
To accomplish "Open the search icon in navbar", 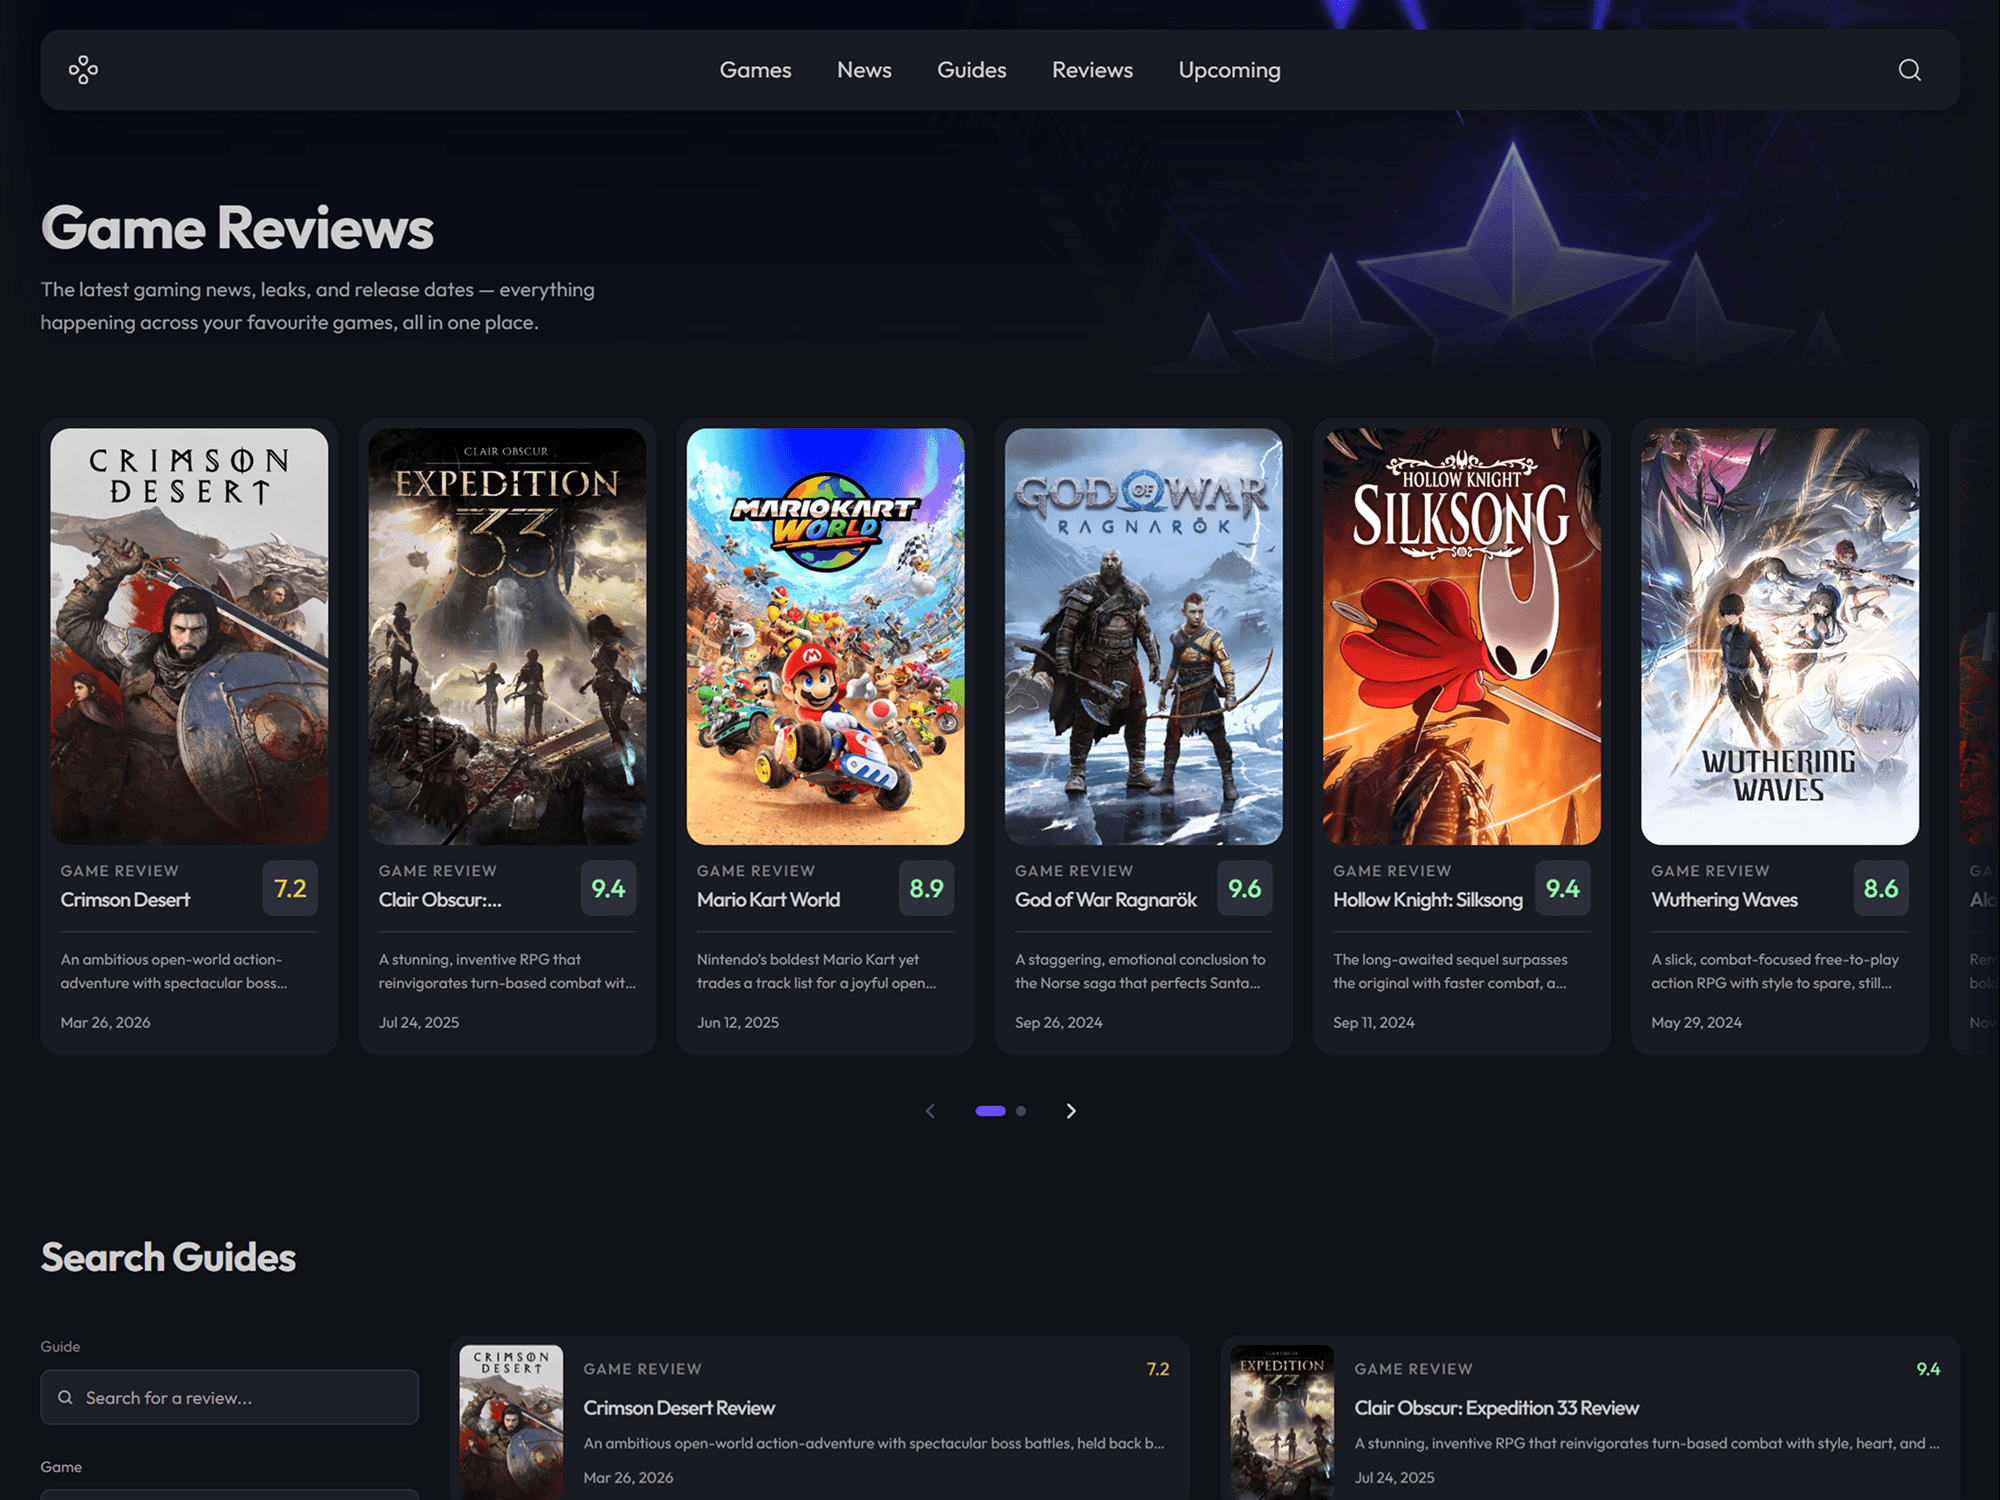I will pyautogui.click(x=1909, y=70).
